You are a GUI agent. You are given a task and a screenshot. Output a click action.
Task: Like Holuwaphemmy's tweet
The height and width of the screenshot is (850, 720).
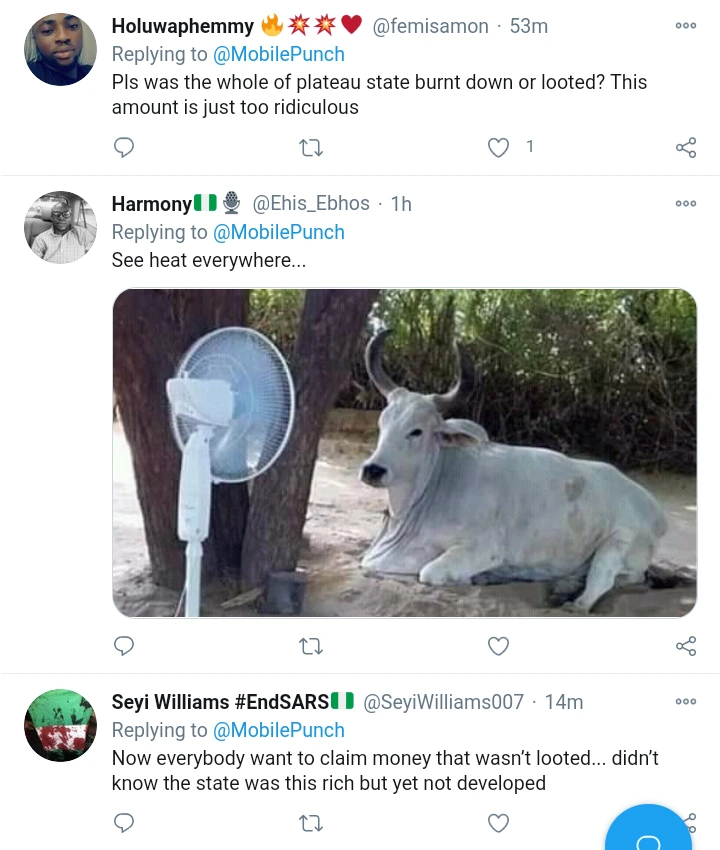click(498, 148)
